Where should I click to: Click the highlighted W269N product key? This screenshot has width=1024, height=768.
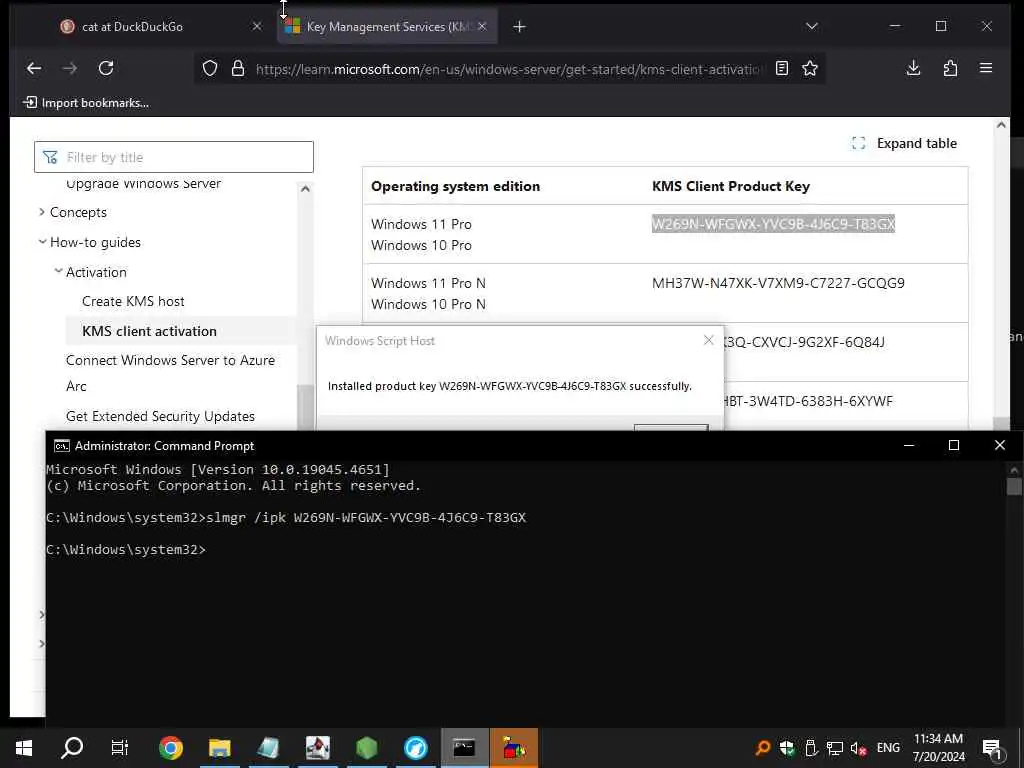tap(773, 224)
